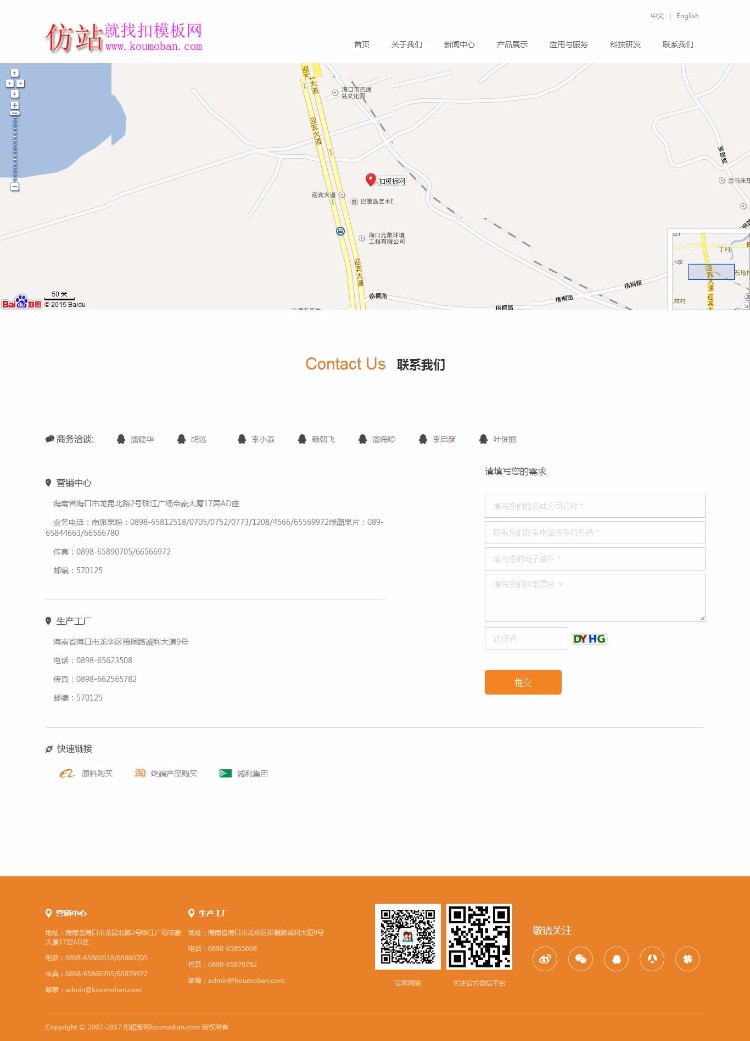Click the Alibaba logo icon in quick links
This screenshot has height=1041, width=750.
[66, 773]
